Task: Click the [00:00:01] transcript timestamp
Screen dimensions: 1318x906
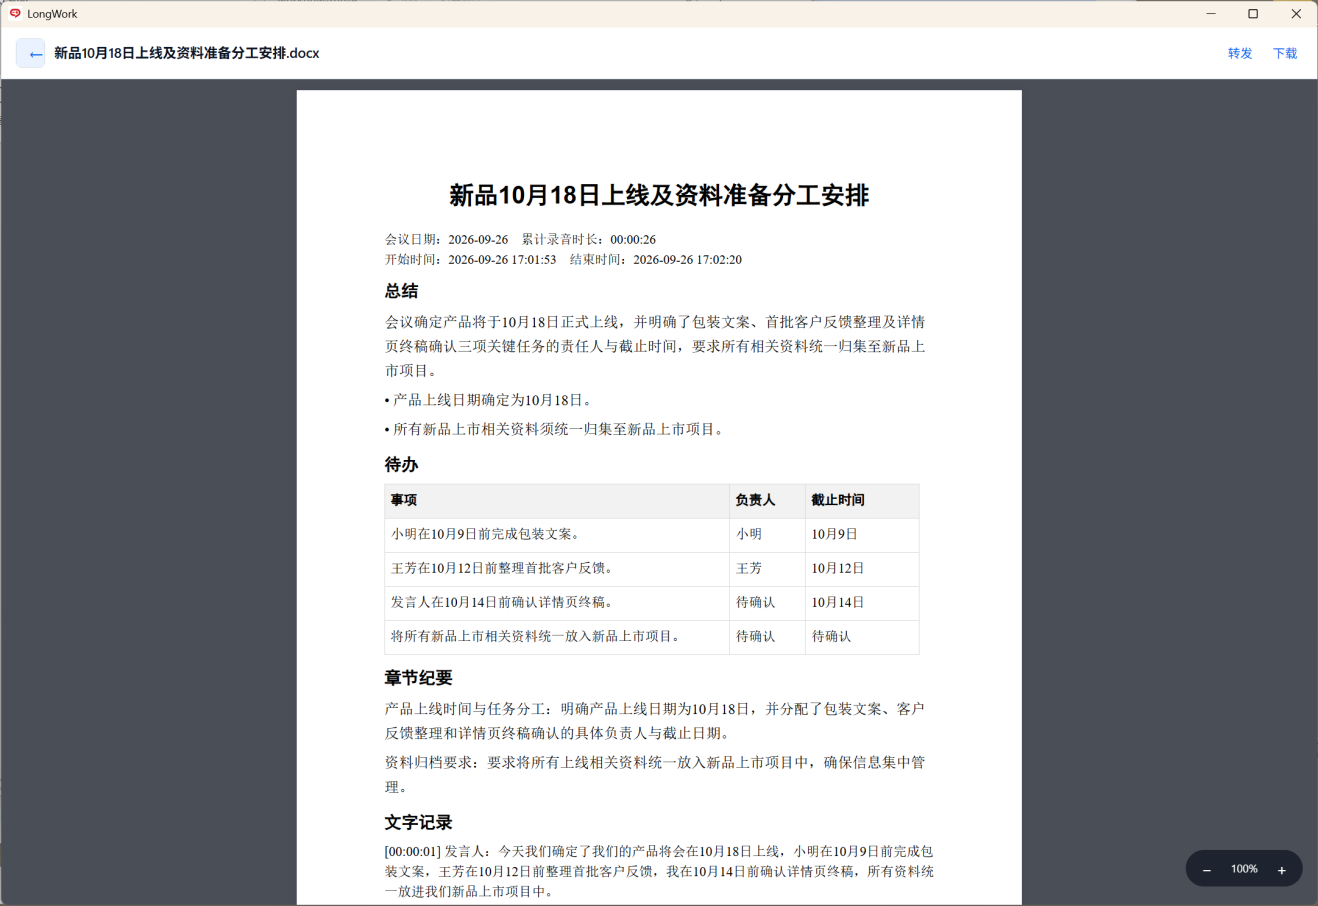Action: (x=413, y=852)
